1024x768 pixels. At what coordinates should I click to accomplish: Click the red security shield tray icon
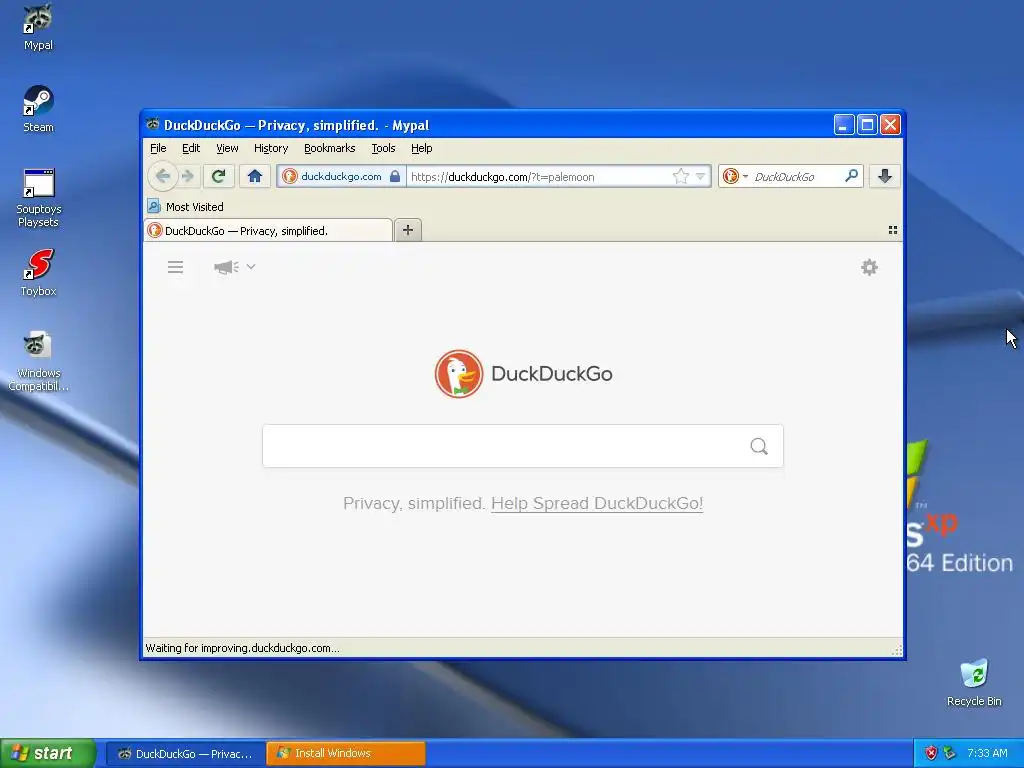pos(931,754)
